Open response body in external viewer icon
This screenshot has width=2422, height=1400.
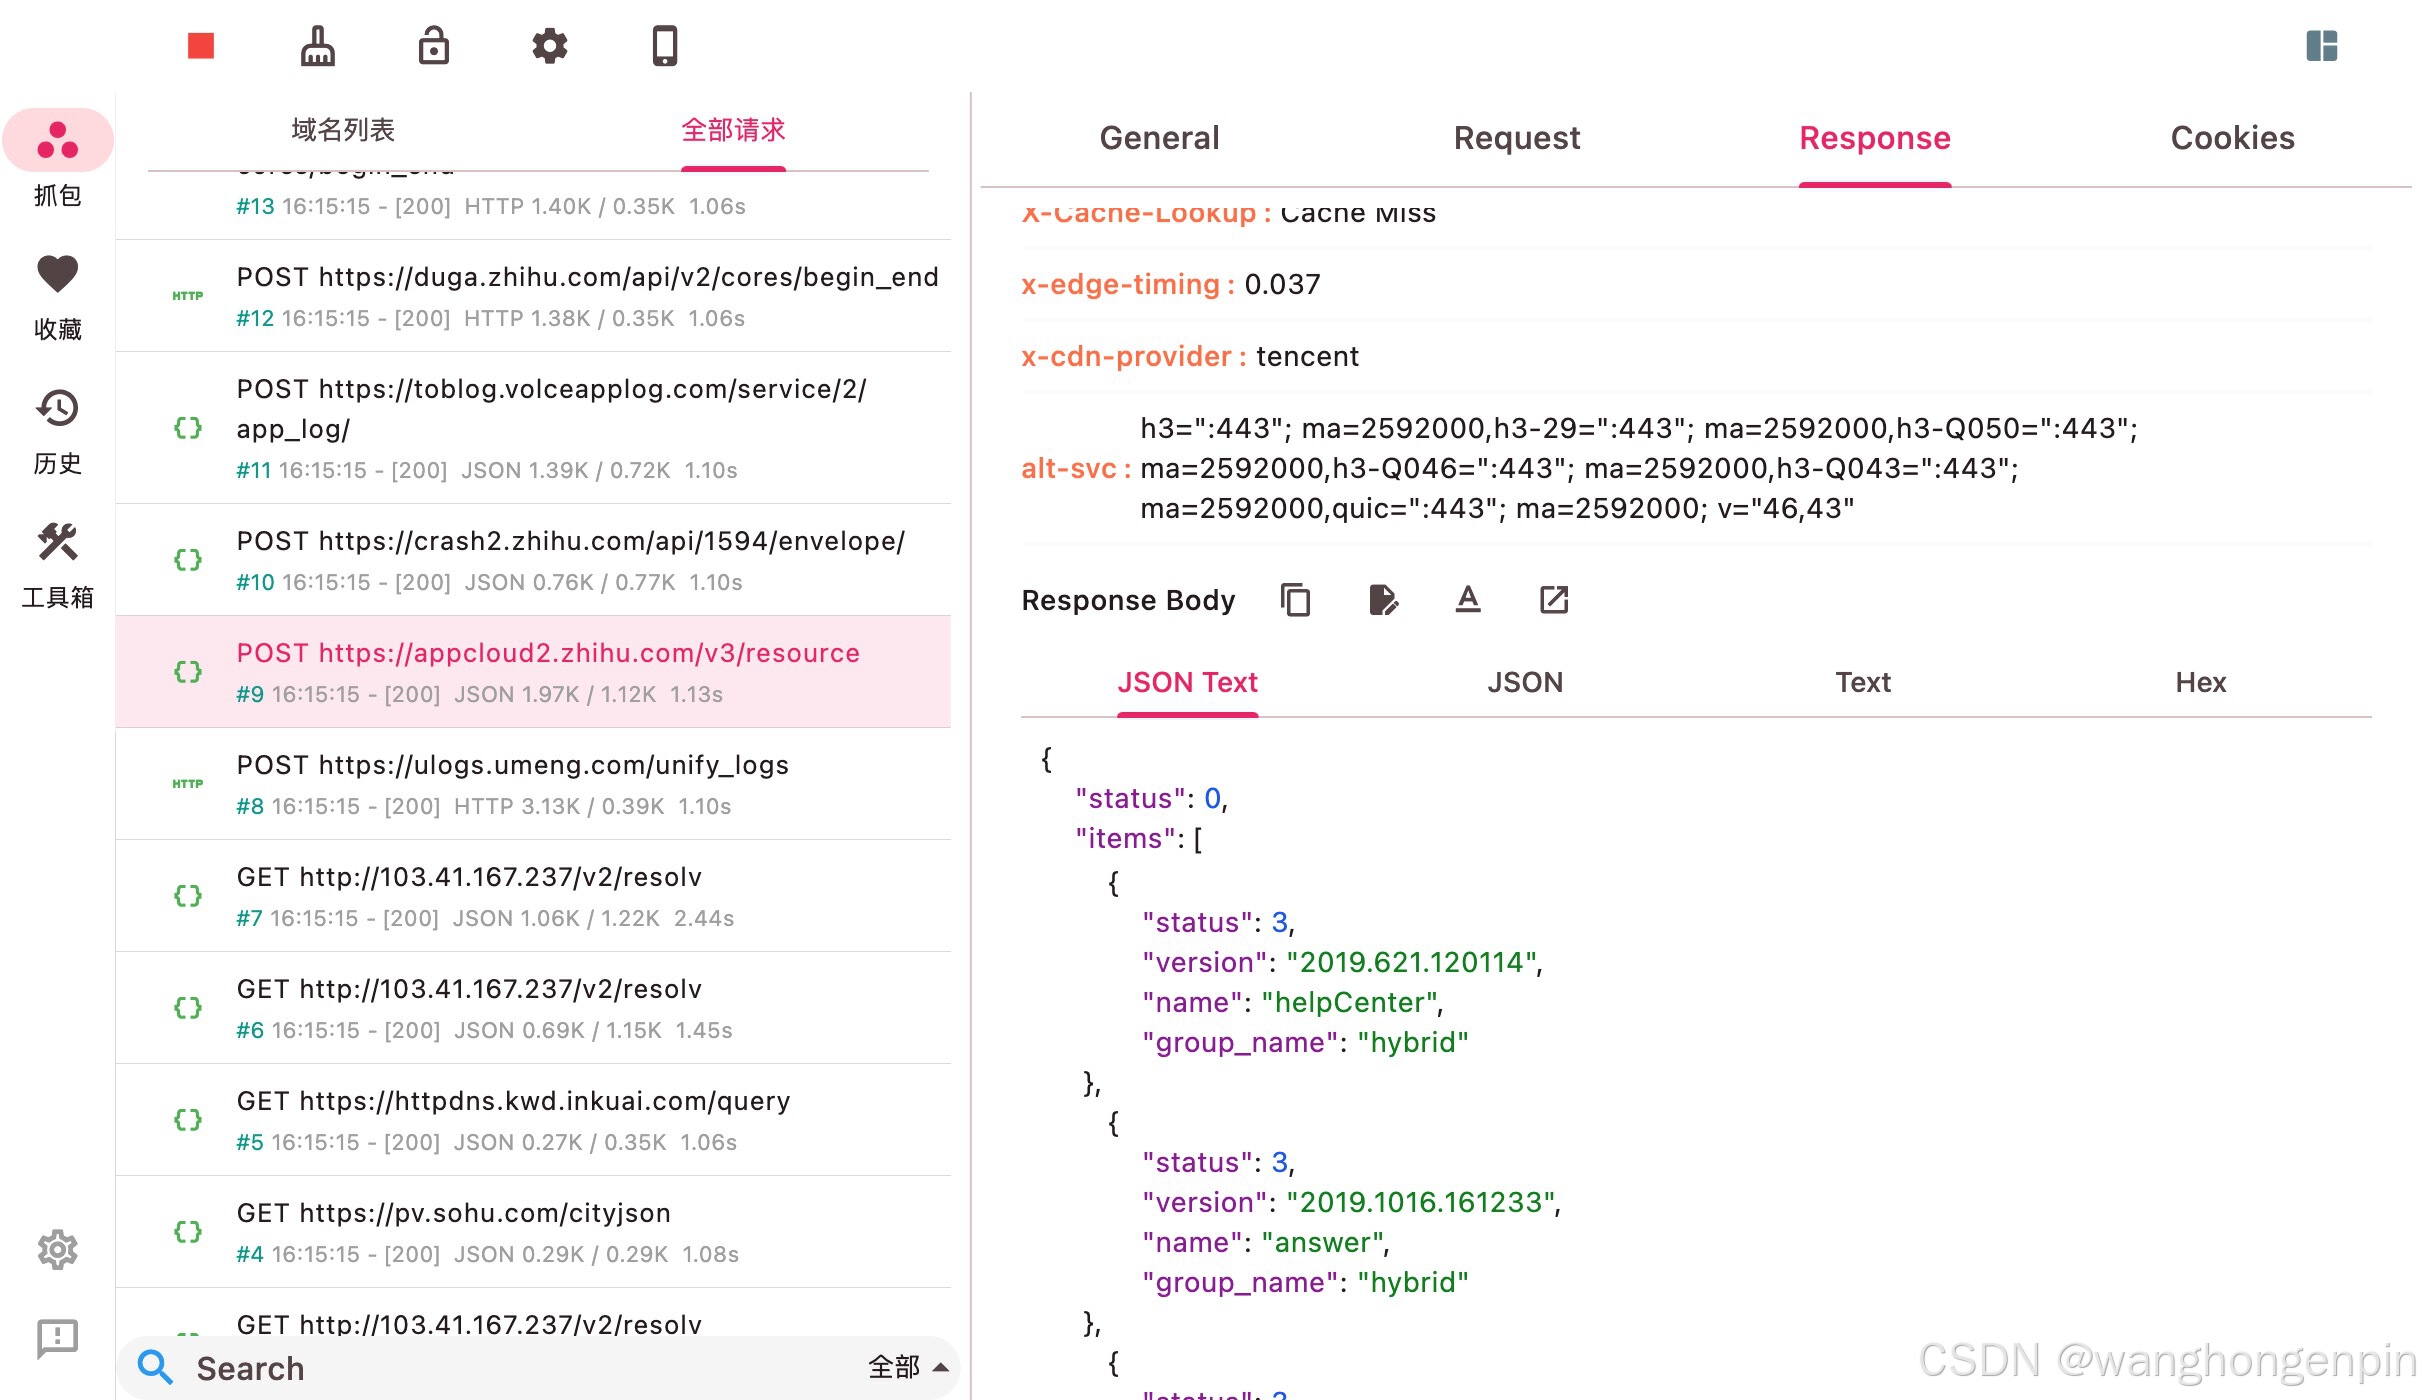coord(1552,600)
